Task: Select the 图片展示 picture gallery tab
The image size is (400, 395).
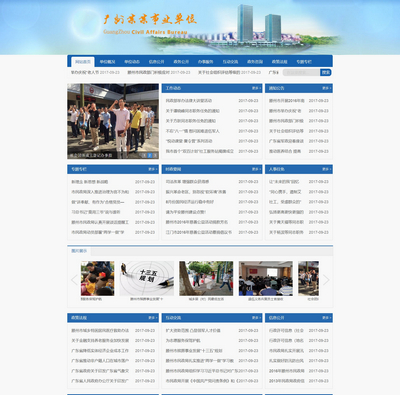Action: pyautogui.click(x=79, y=251)
